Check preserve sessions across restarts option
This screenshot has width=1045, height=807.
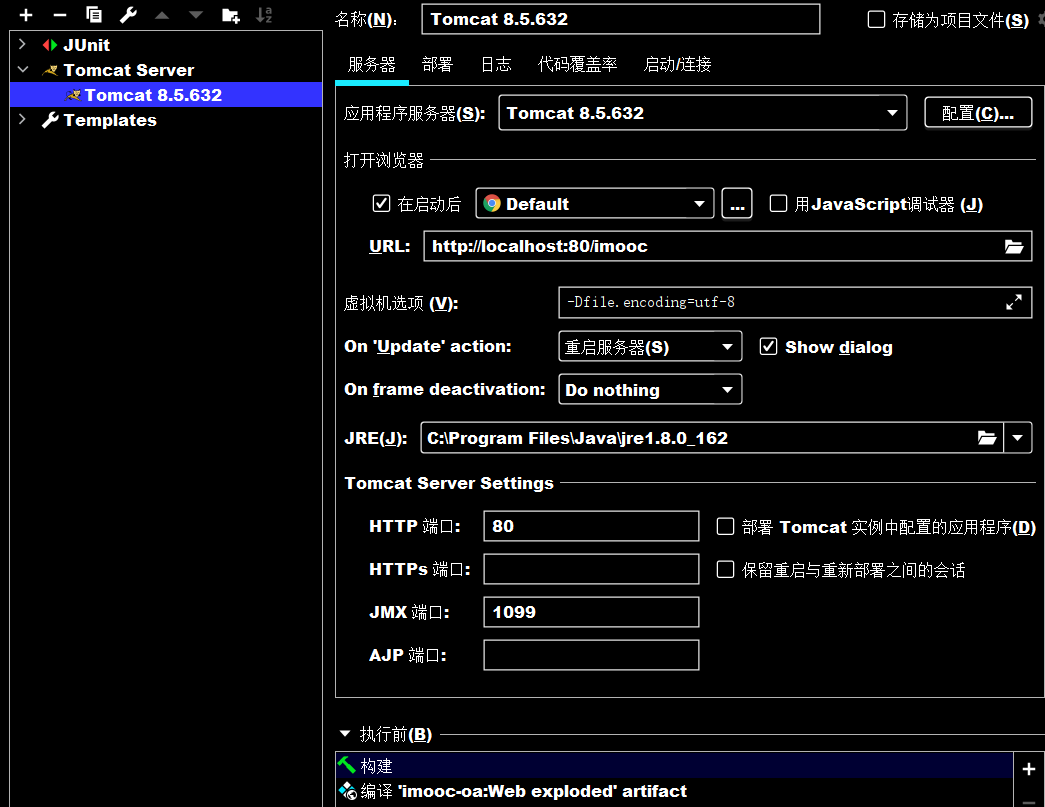point(725,570)
